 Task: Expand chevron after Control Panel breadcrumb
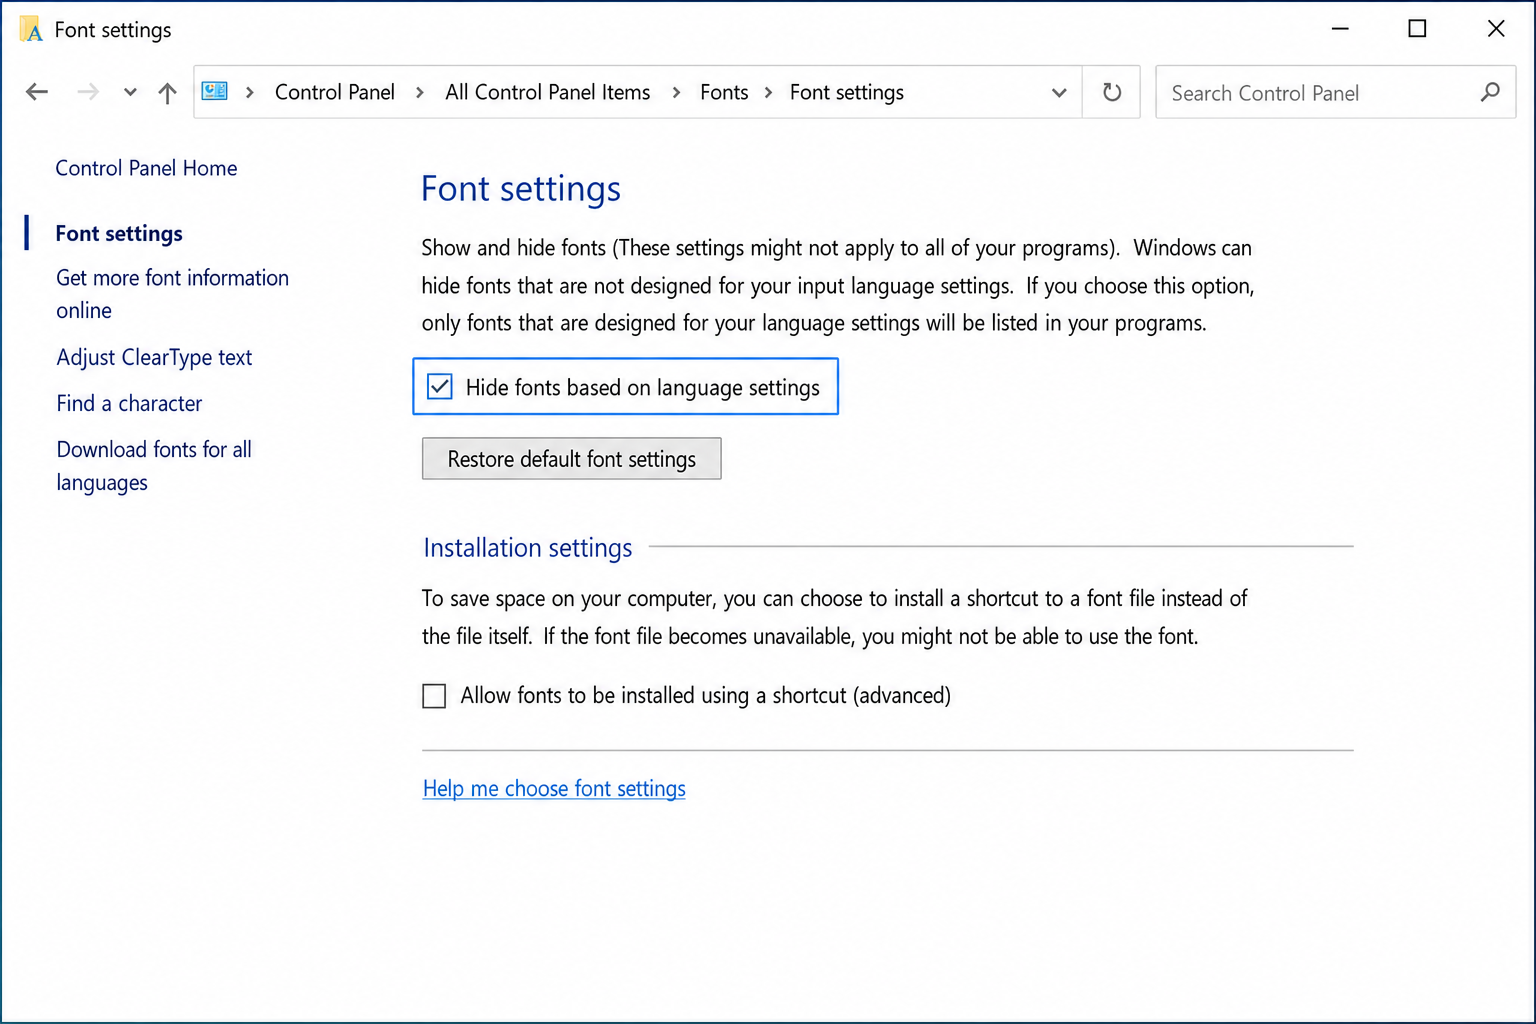click(420, 92)
